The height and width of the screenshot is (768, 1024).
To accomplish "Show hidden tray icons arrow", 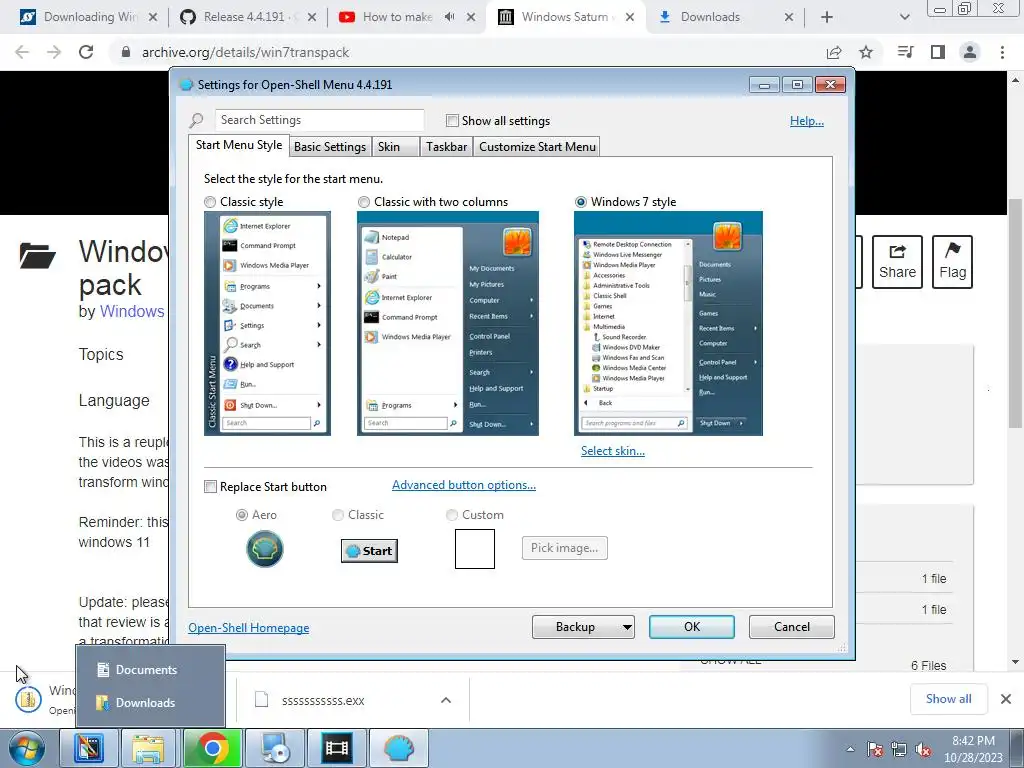I will coord(850,750).
